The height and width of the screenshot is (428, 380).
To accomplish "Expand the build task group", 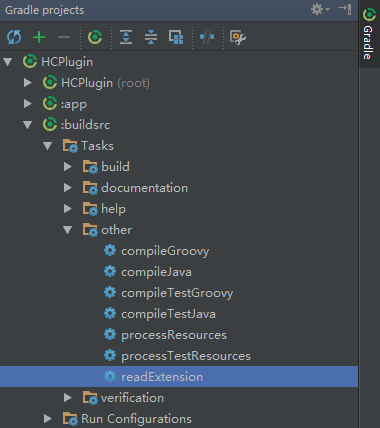I will [68, 167].
